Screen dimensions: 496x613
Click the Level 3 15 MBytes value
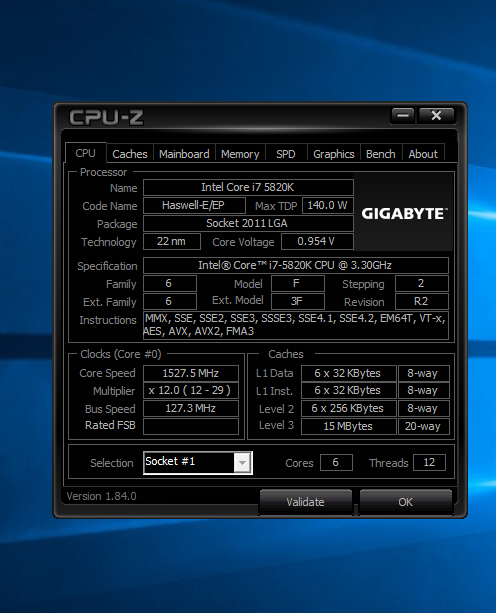coord(348,426)
